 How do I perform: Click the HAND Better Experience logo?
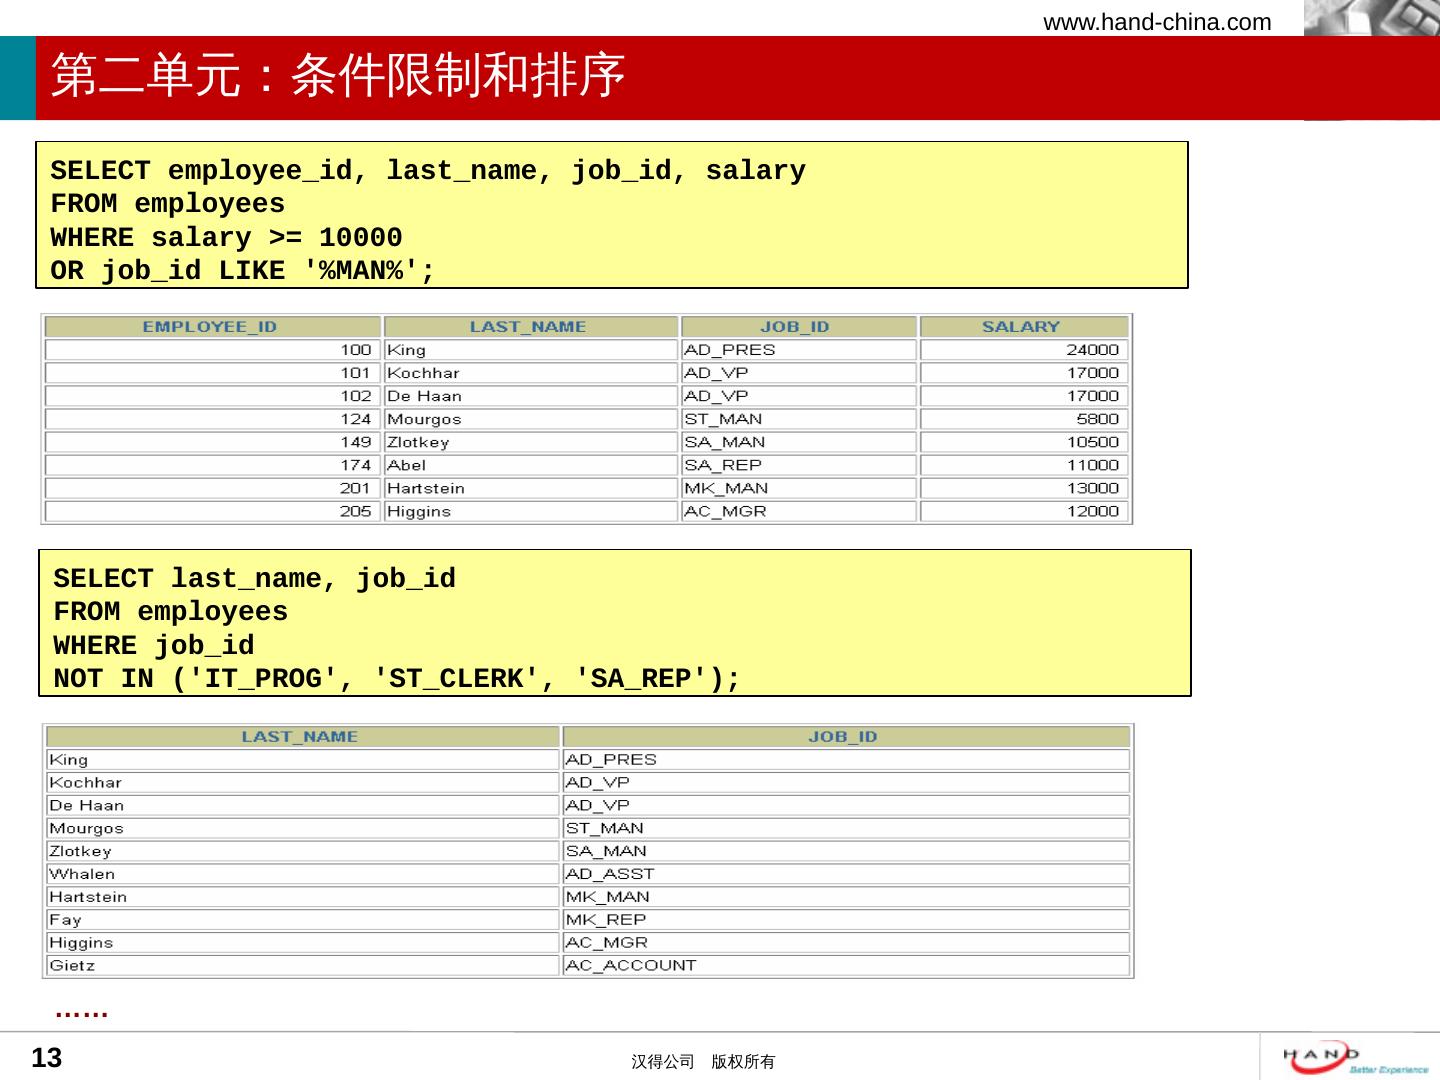point(1355,1058)
